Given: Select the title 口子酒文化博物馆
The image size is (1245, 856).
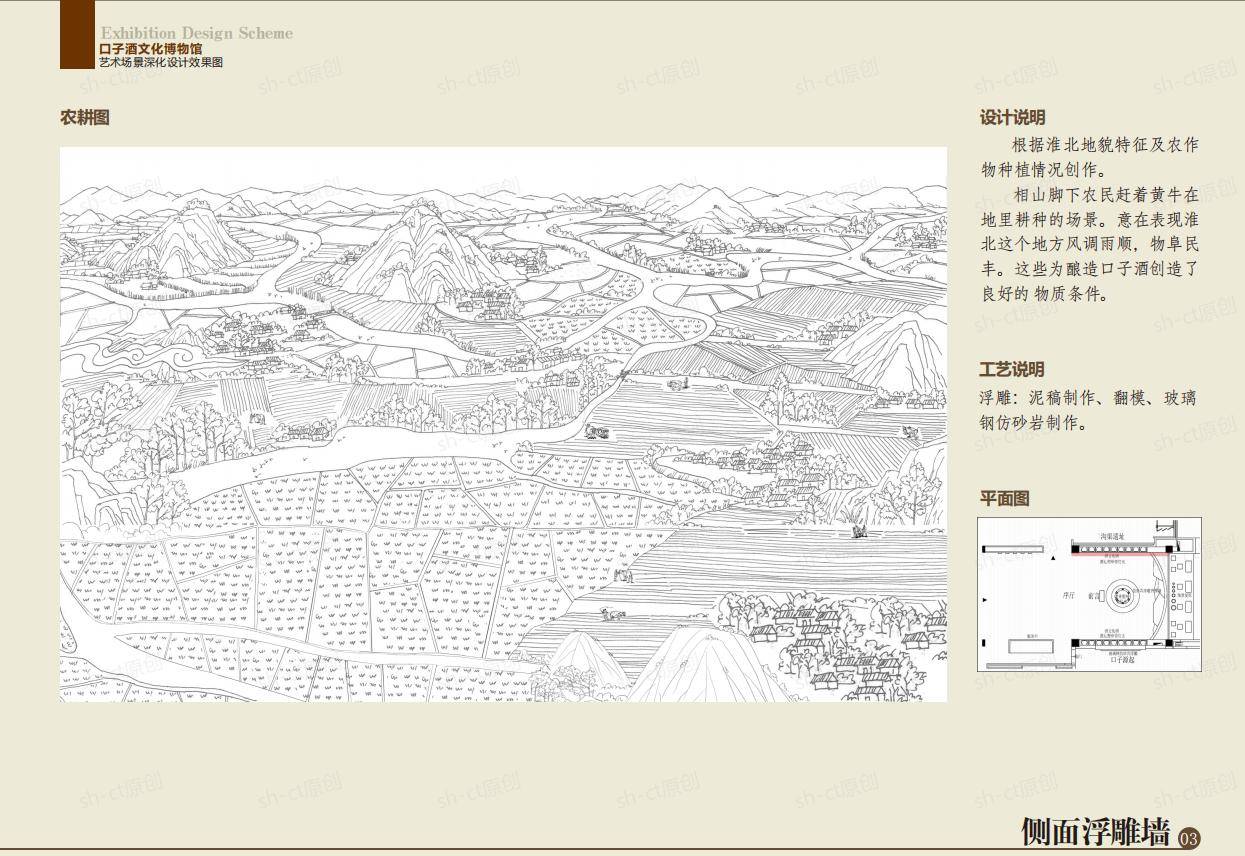Looking at the screenshot, I should click(x=150, y=49).
